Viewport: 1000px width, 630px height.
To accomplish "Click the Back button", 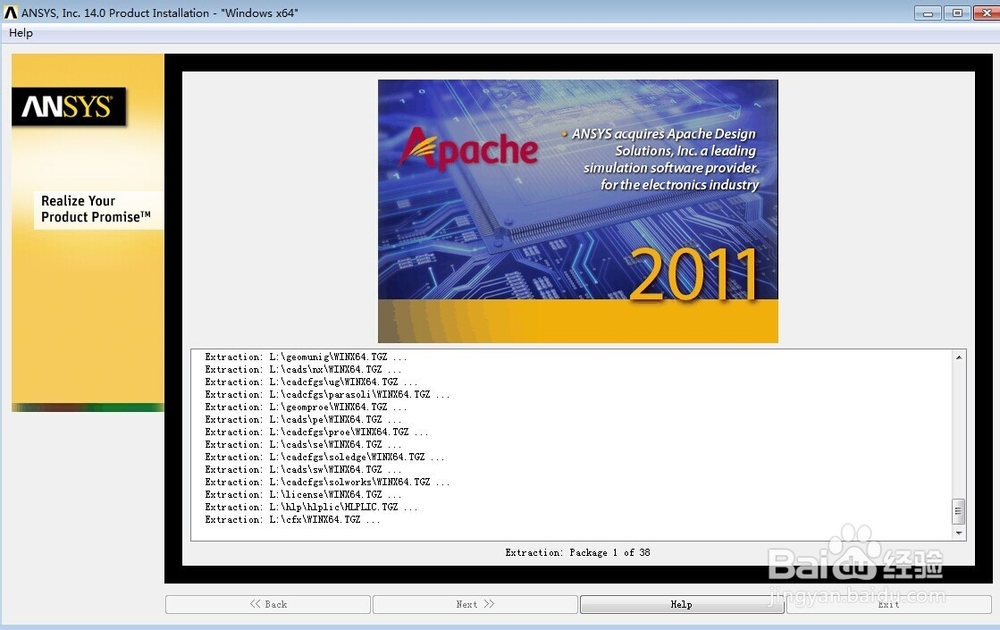I will pyautogui.click(x=268, y=604).
